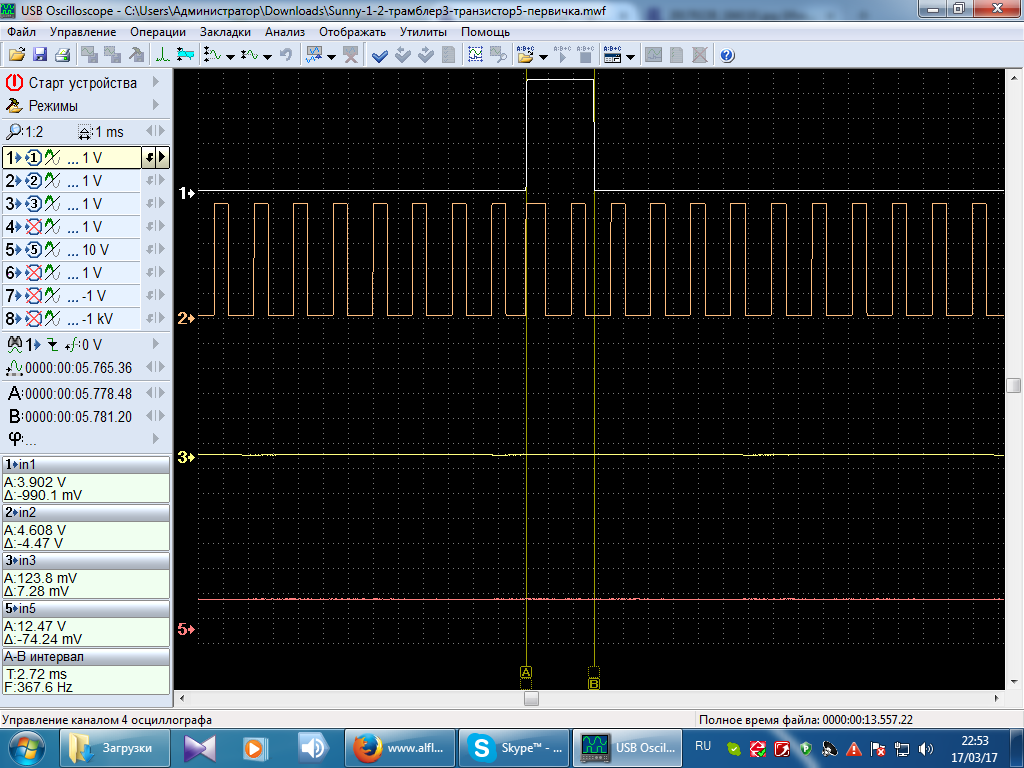Viewport: 1024px width, 768px height.
Task: Click the green single-pulse waveform toolbar icon
Action: pyautogui.click(x=162, y=55)
